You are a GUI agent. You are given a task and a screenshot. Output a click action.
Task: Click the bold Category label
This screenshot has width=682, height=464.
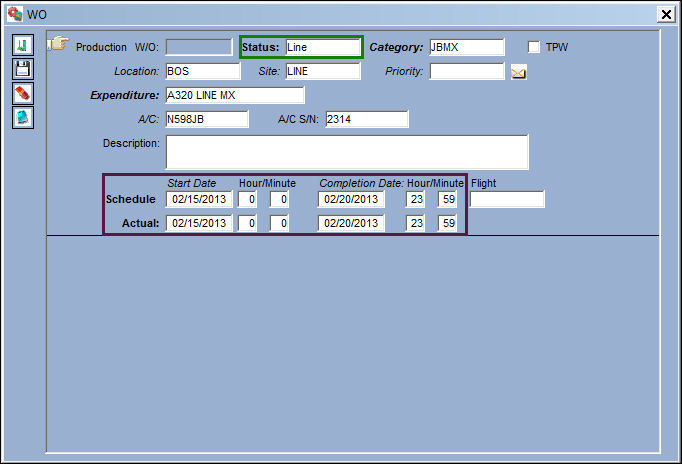[396, 47]
